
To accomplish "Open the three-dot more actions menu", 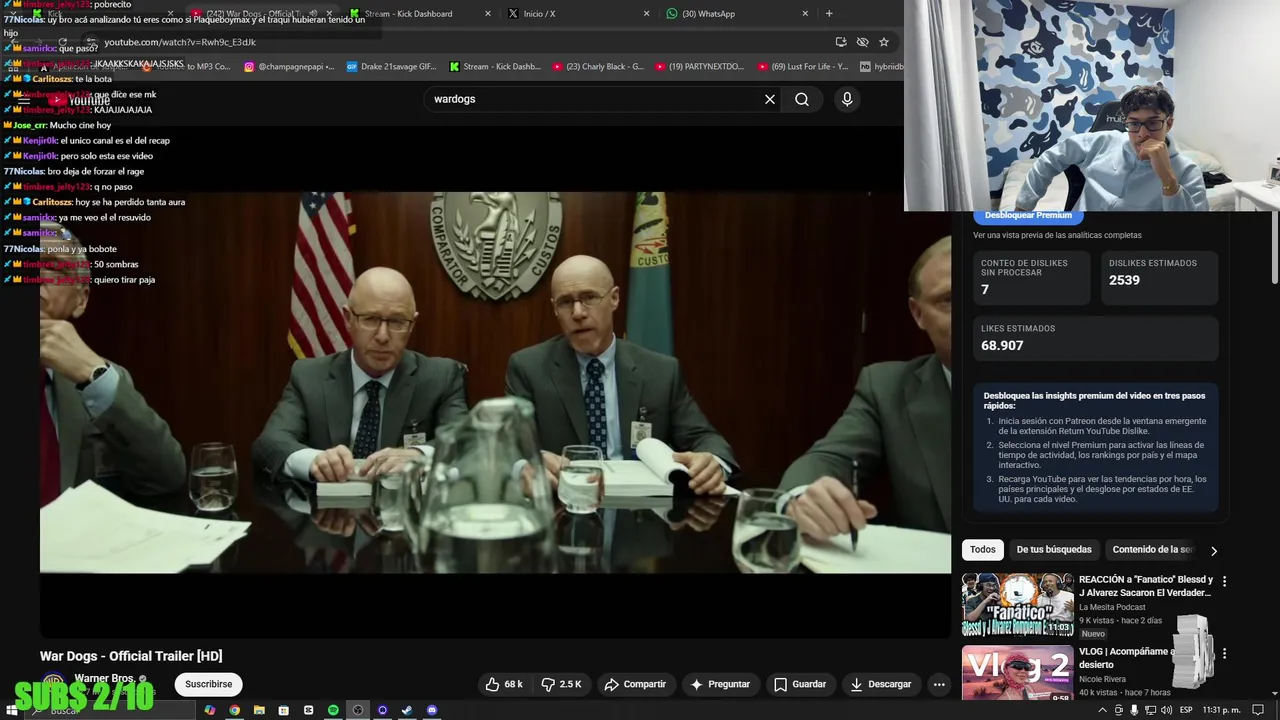I will point(938,684).
